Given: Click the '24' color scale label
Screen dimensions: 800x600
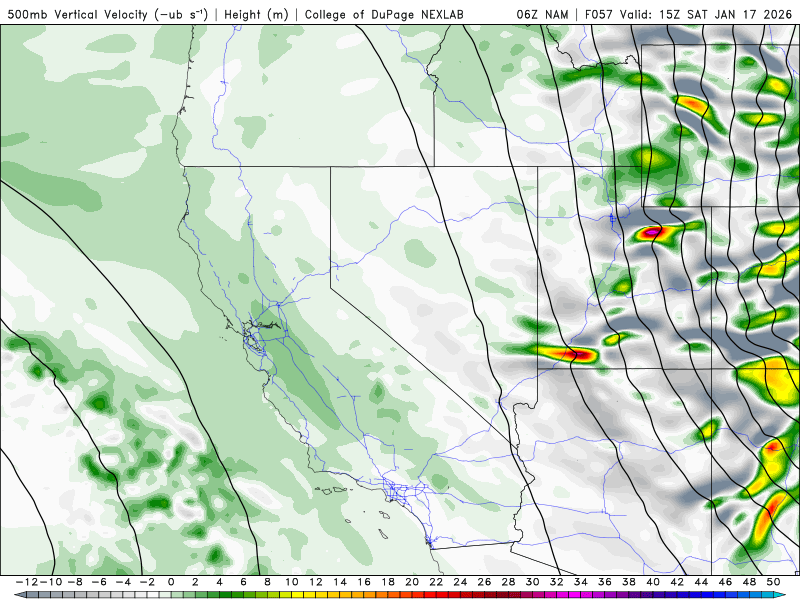Looking at the screenshot, I should coord(460,582).
